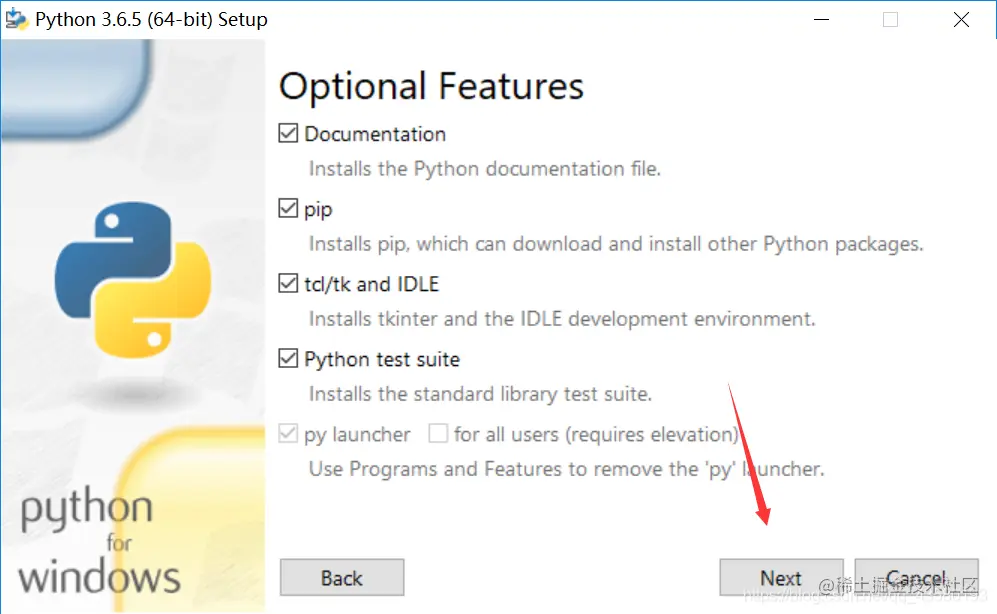Cancel the Python installation
This screenshot has width=997, height=614.
click(x=916, y=578)
